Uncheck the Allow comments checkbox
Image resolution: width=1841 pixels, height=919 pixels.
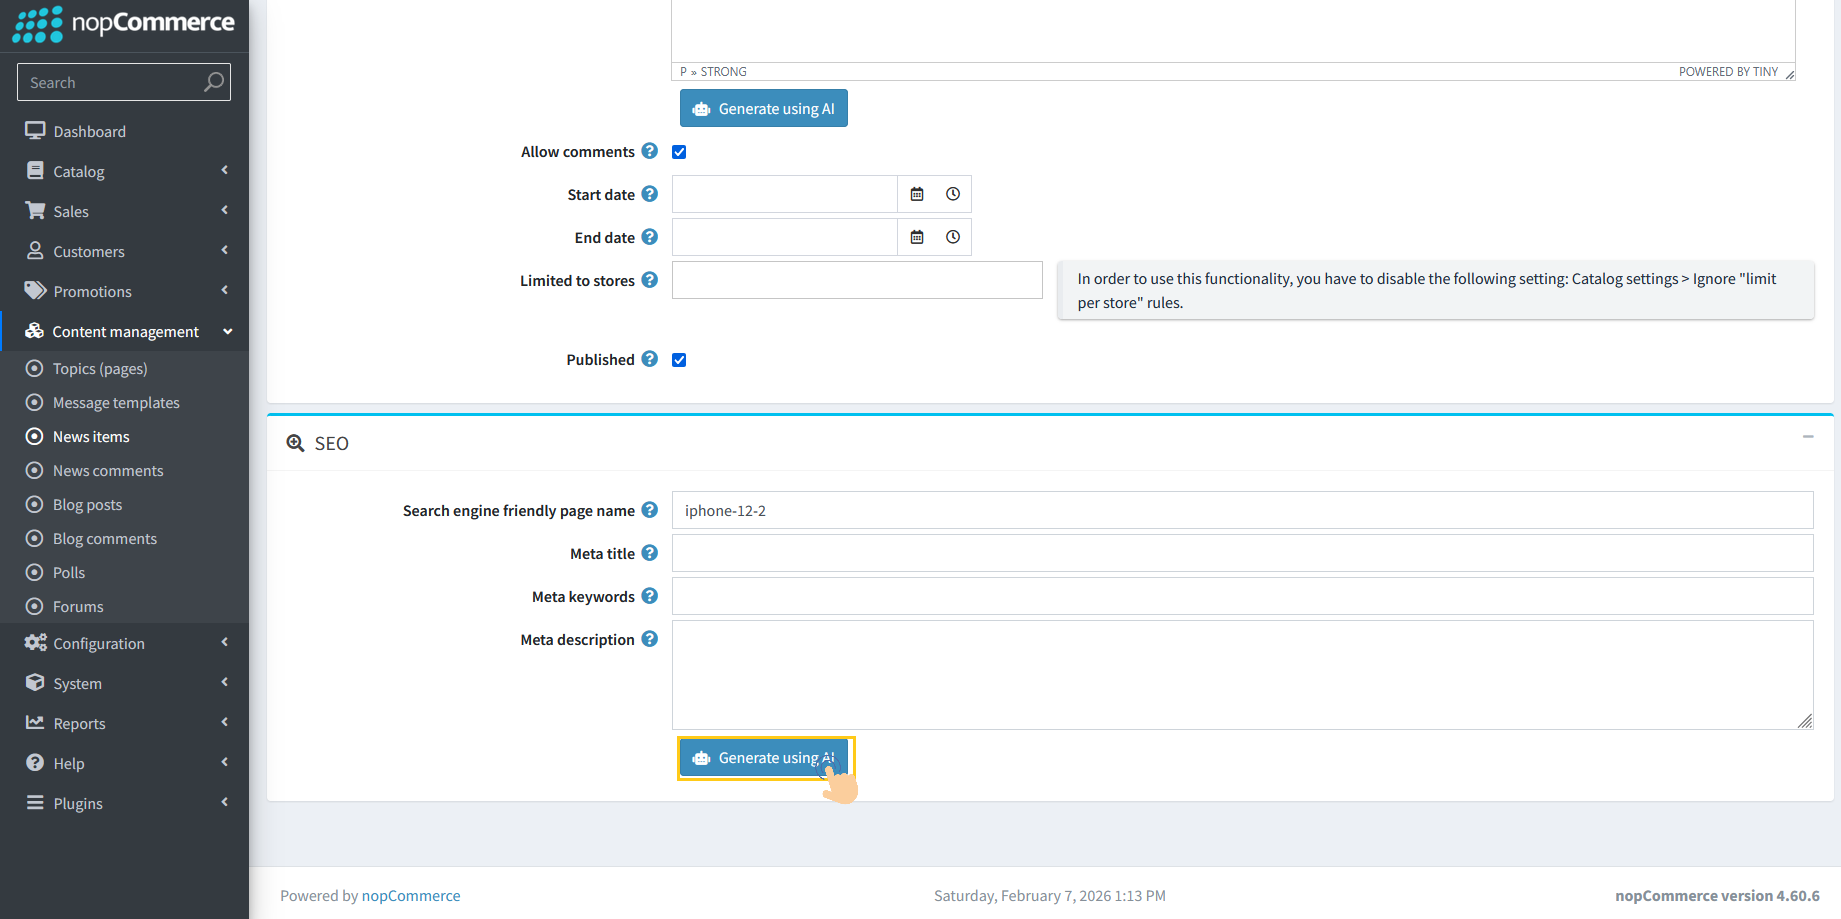(679, 151)
